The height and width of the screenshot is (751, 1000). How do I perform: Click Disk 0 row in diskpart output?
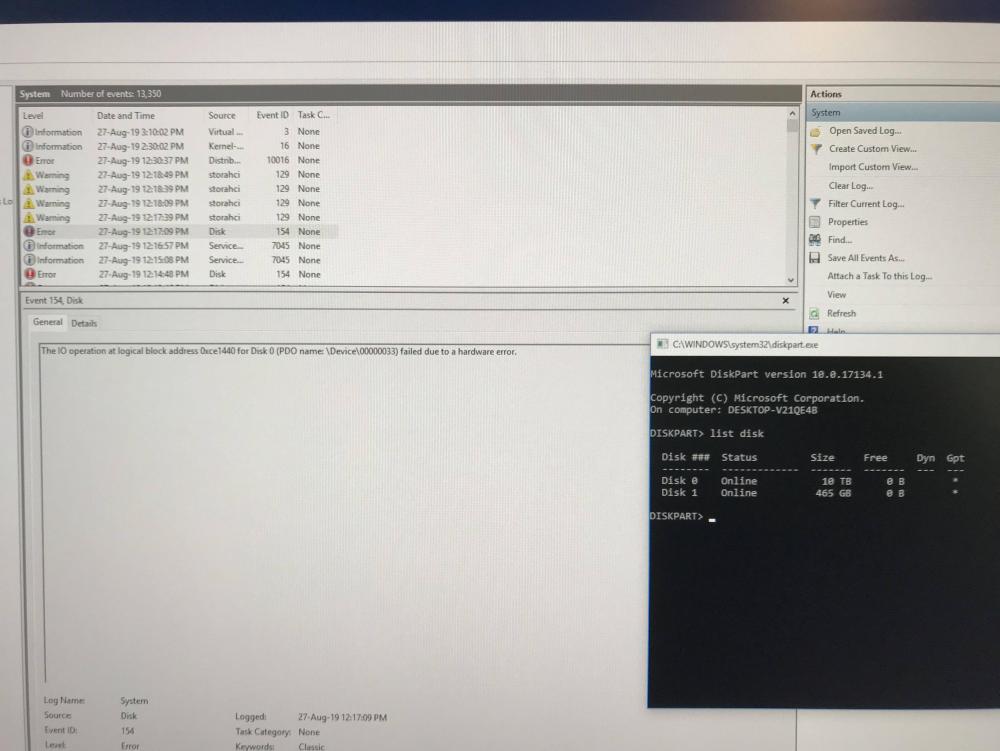(x=811, y=481)
